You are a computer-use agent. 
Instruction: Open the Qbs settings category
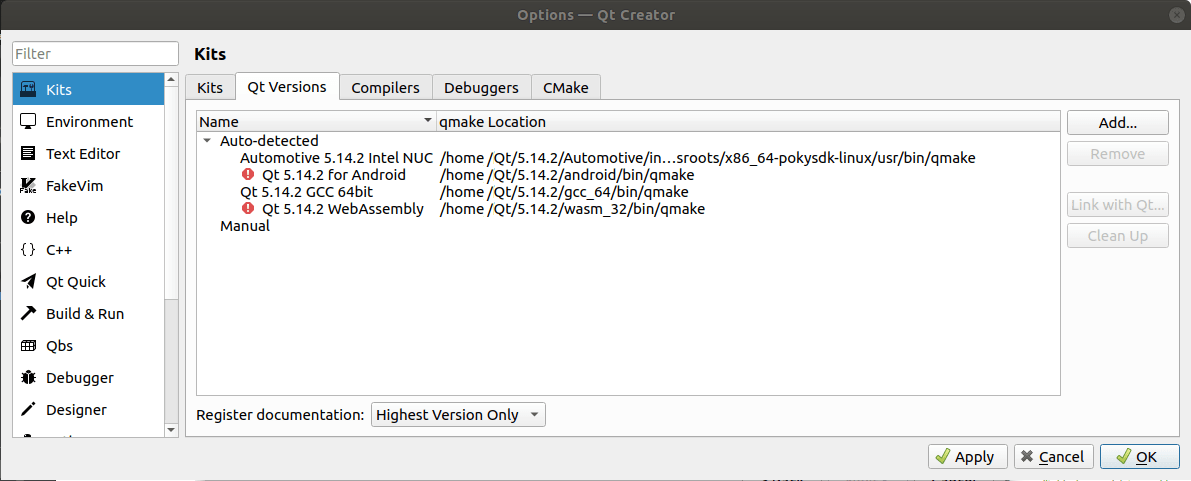59,346
